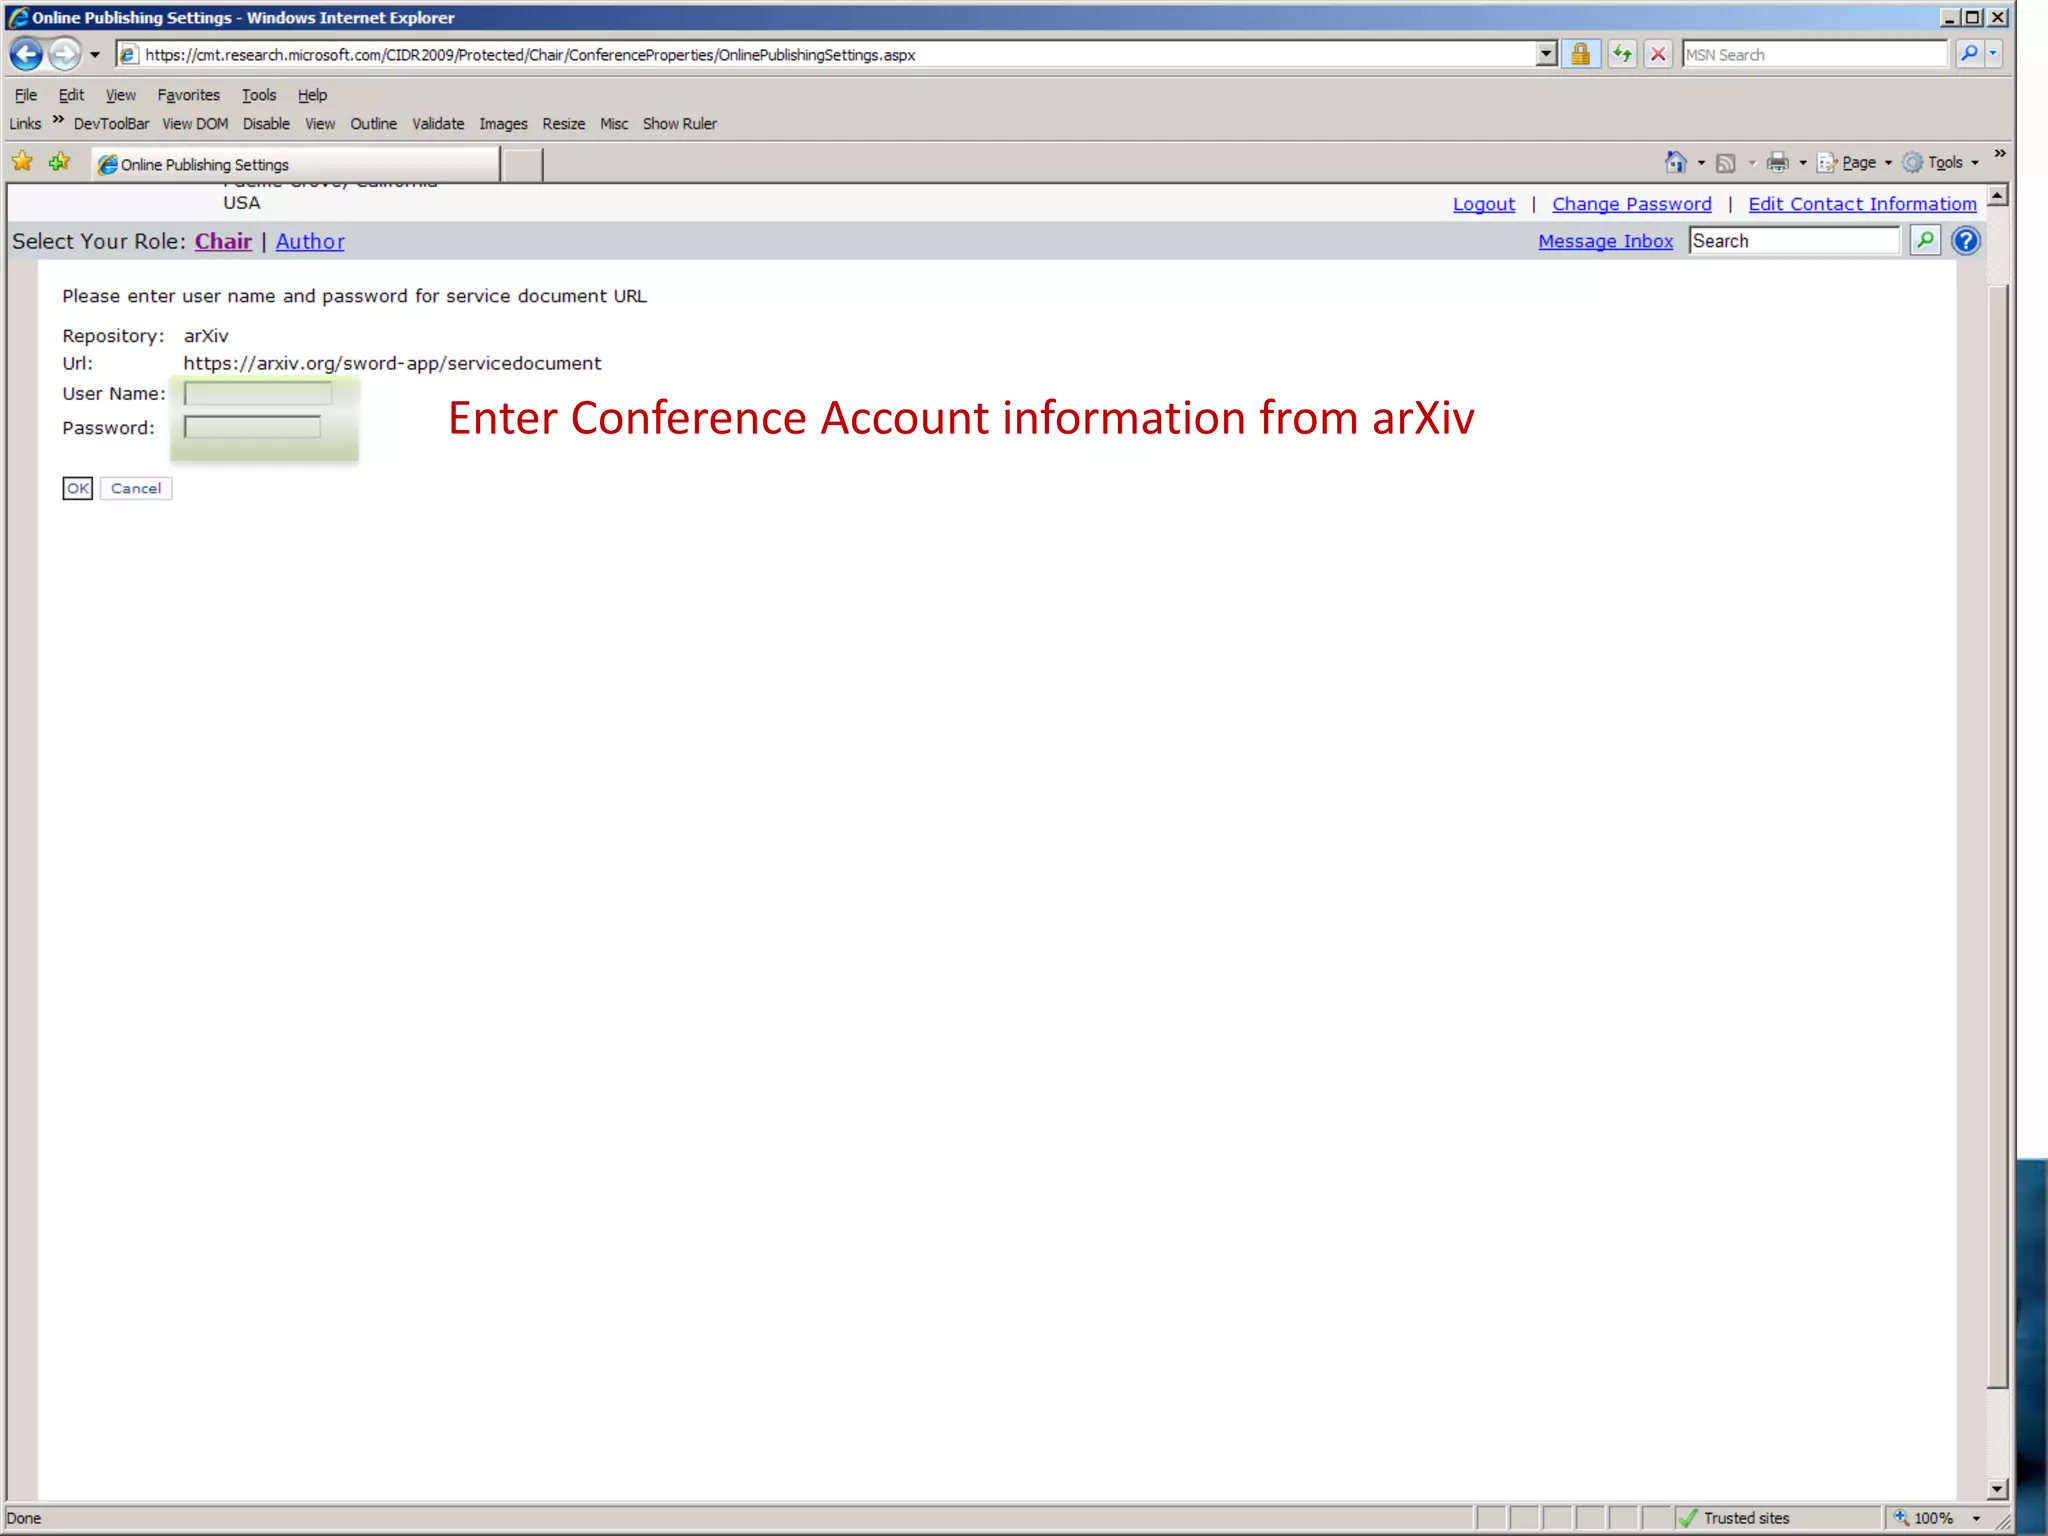The image size is (2048, 1536).
Task: Expand the command bar overflow chevron
Action: (2000, 153)
